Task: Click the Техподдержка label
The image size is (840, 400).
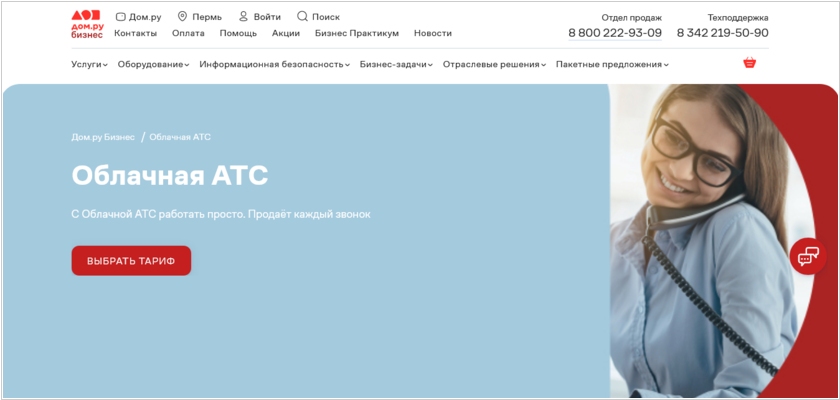Action: (738, 18)
